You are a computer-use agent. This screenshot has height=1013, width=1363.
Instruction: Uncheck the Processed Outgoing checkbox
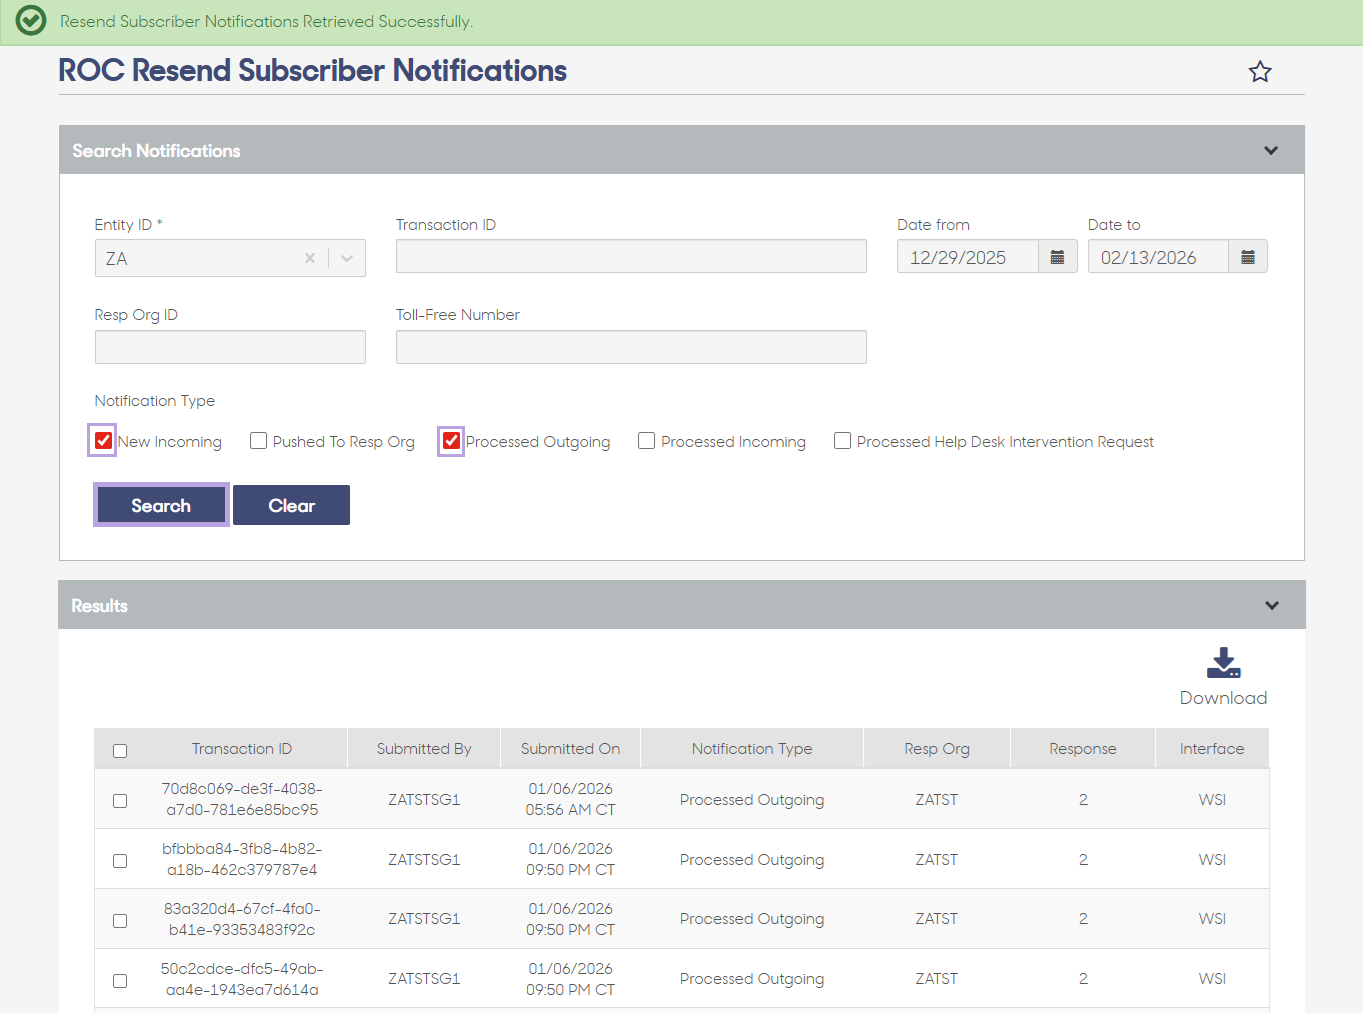pos(451,441)
